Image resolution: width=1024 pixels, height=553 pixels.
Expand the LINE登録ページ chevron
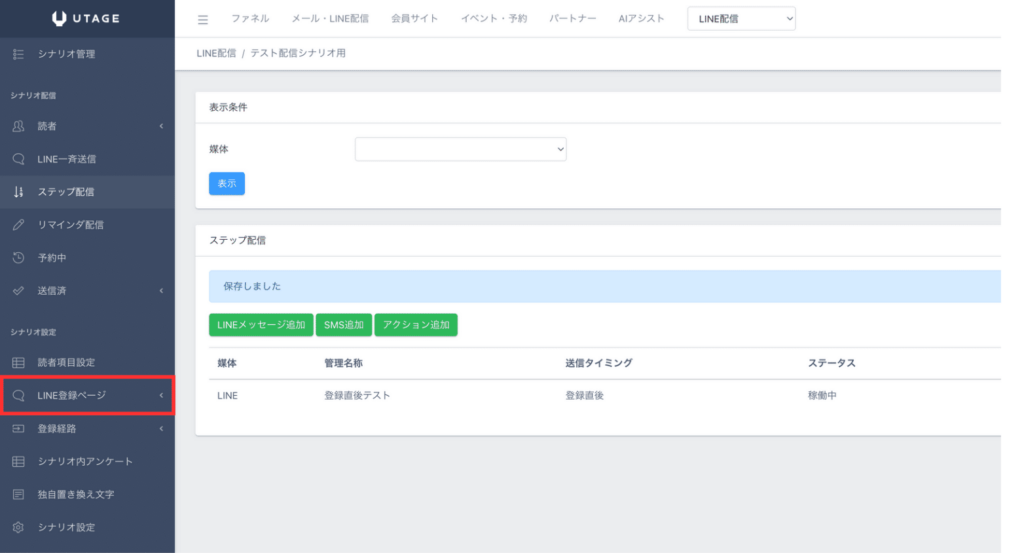coord(161,396)
